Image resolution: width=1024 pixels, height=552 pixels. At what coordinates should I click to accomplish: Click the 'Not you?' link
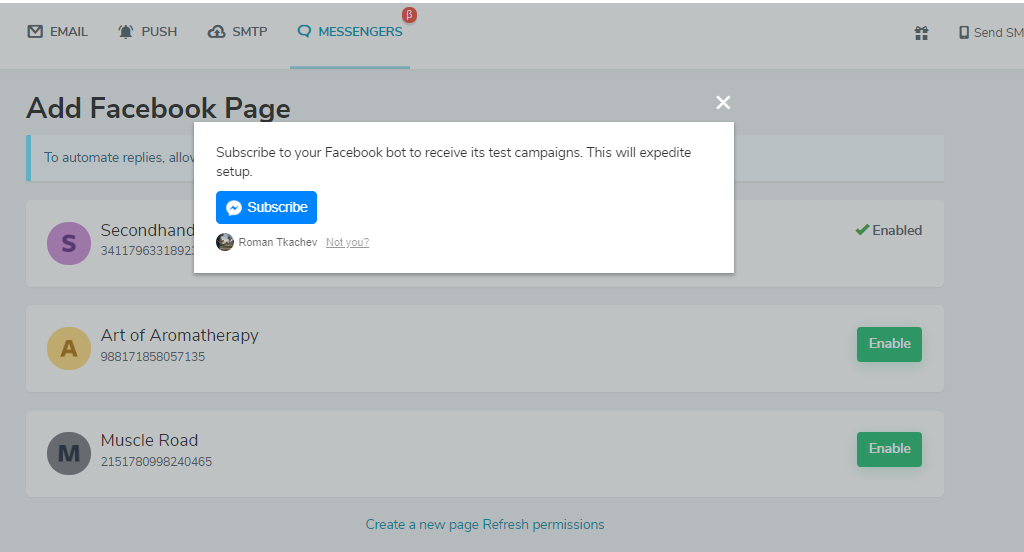(x=347, y=242)
